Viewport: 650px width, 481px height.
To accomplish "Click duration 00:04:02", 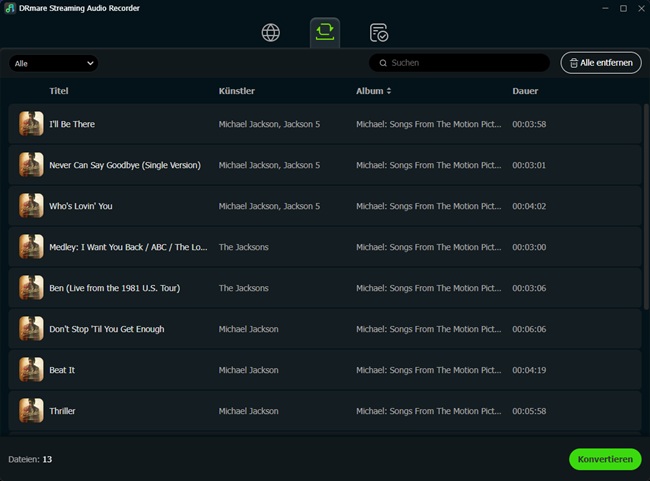I will coord(529,206).
